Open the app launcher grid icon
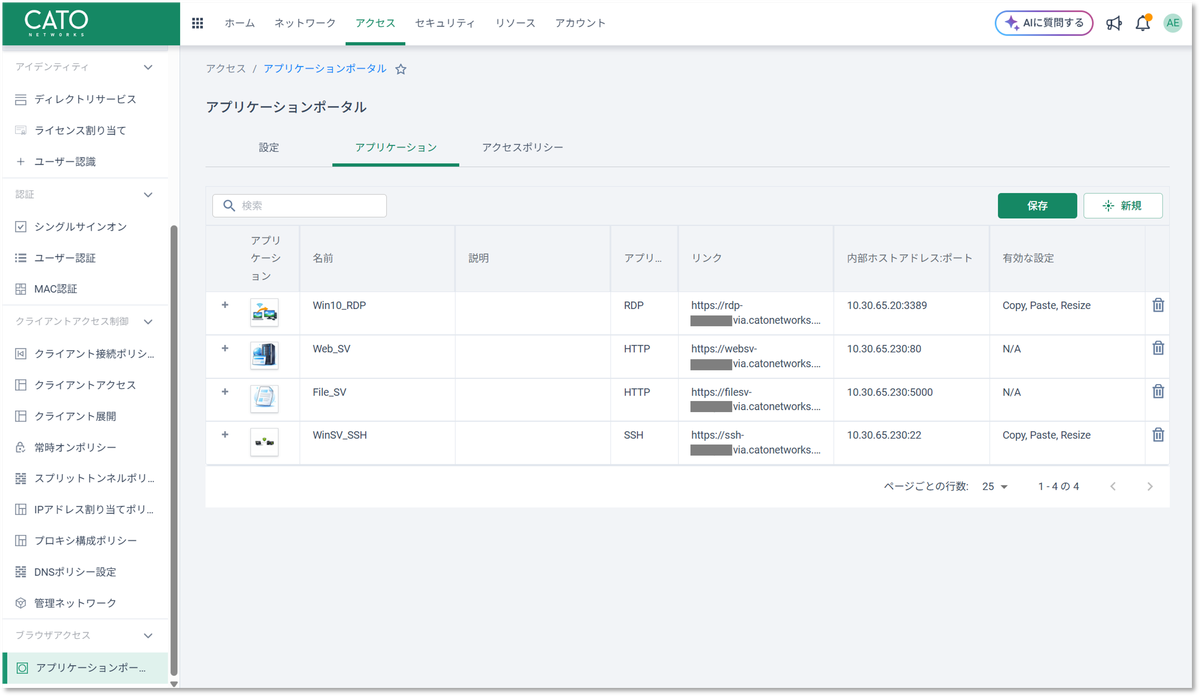Image resolution: width=1200 pixels, height=696 pixels. click(x=197, y=22)
